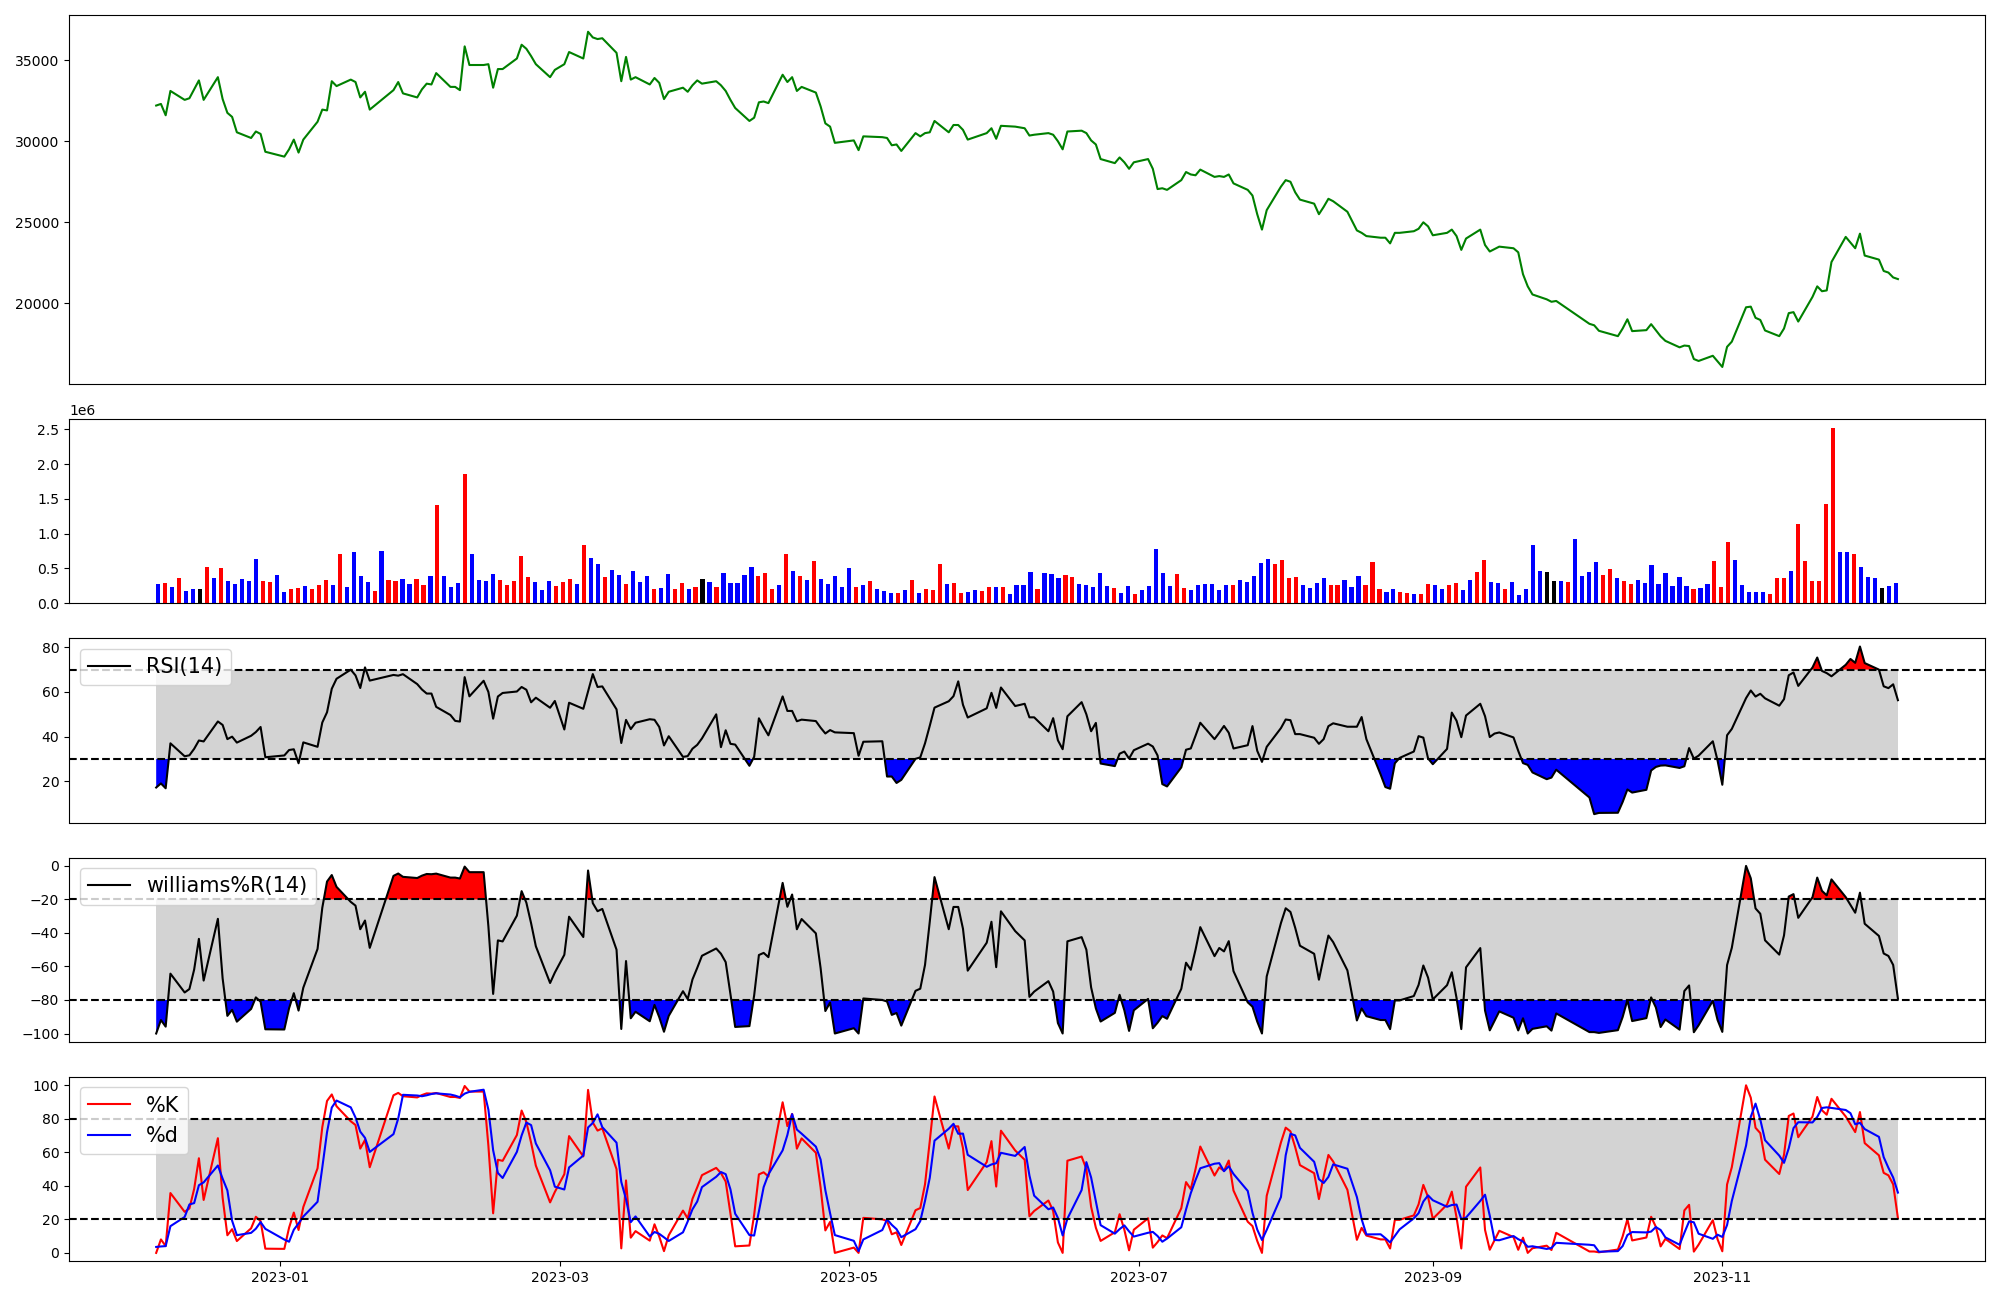Click the 1e6 volume scale label
The width and height of the screenshot is (2000, 1300).
[x=82, y=410]
